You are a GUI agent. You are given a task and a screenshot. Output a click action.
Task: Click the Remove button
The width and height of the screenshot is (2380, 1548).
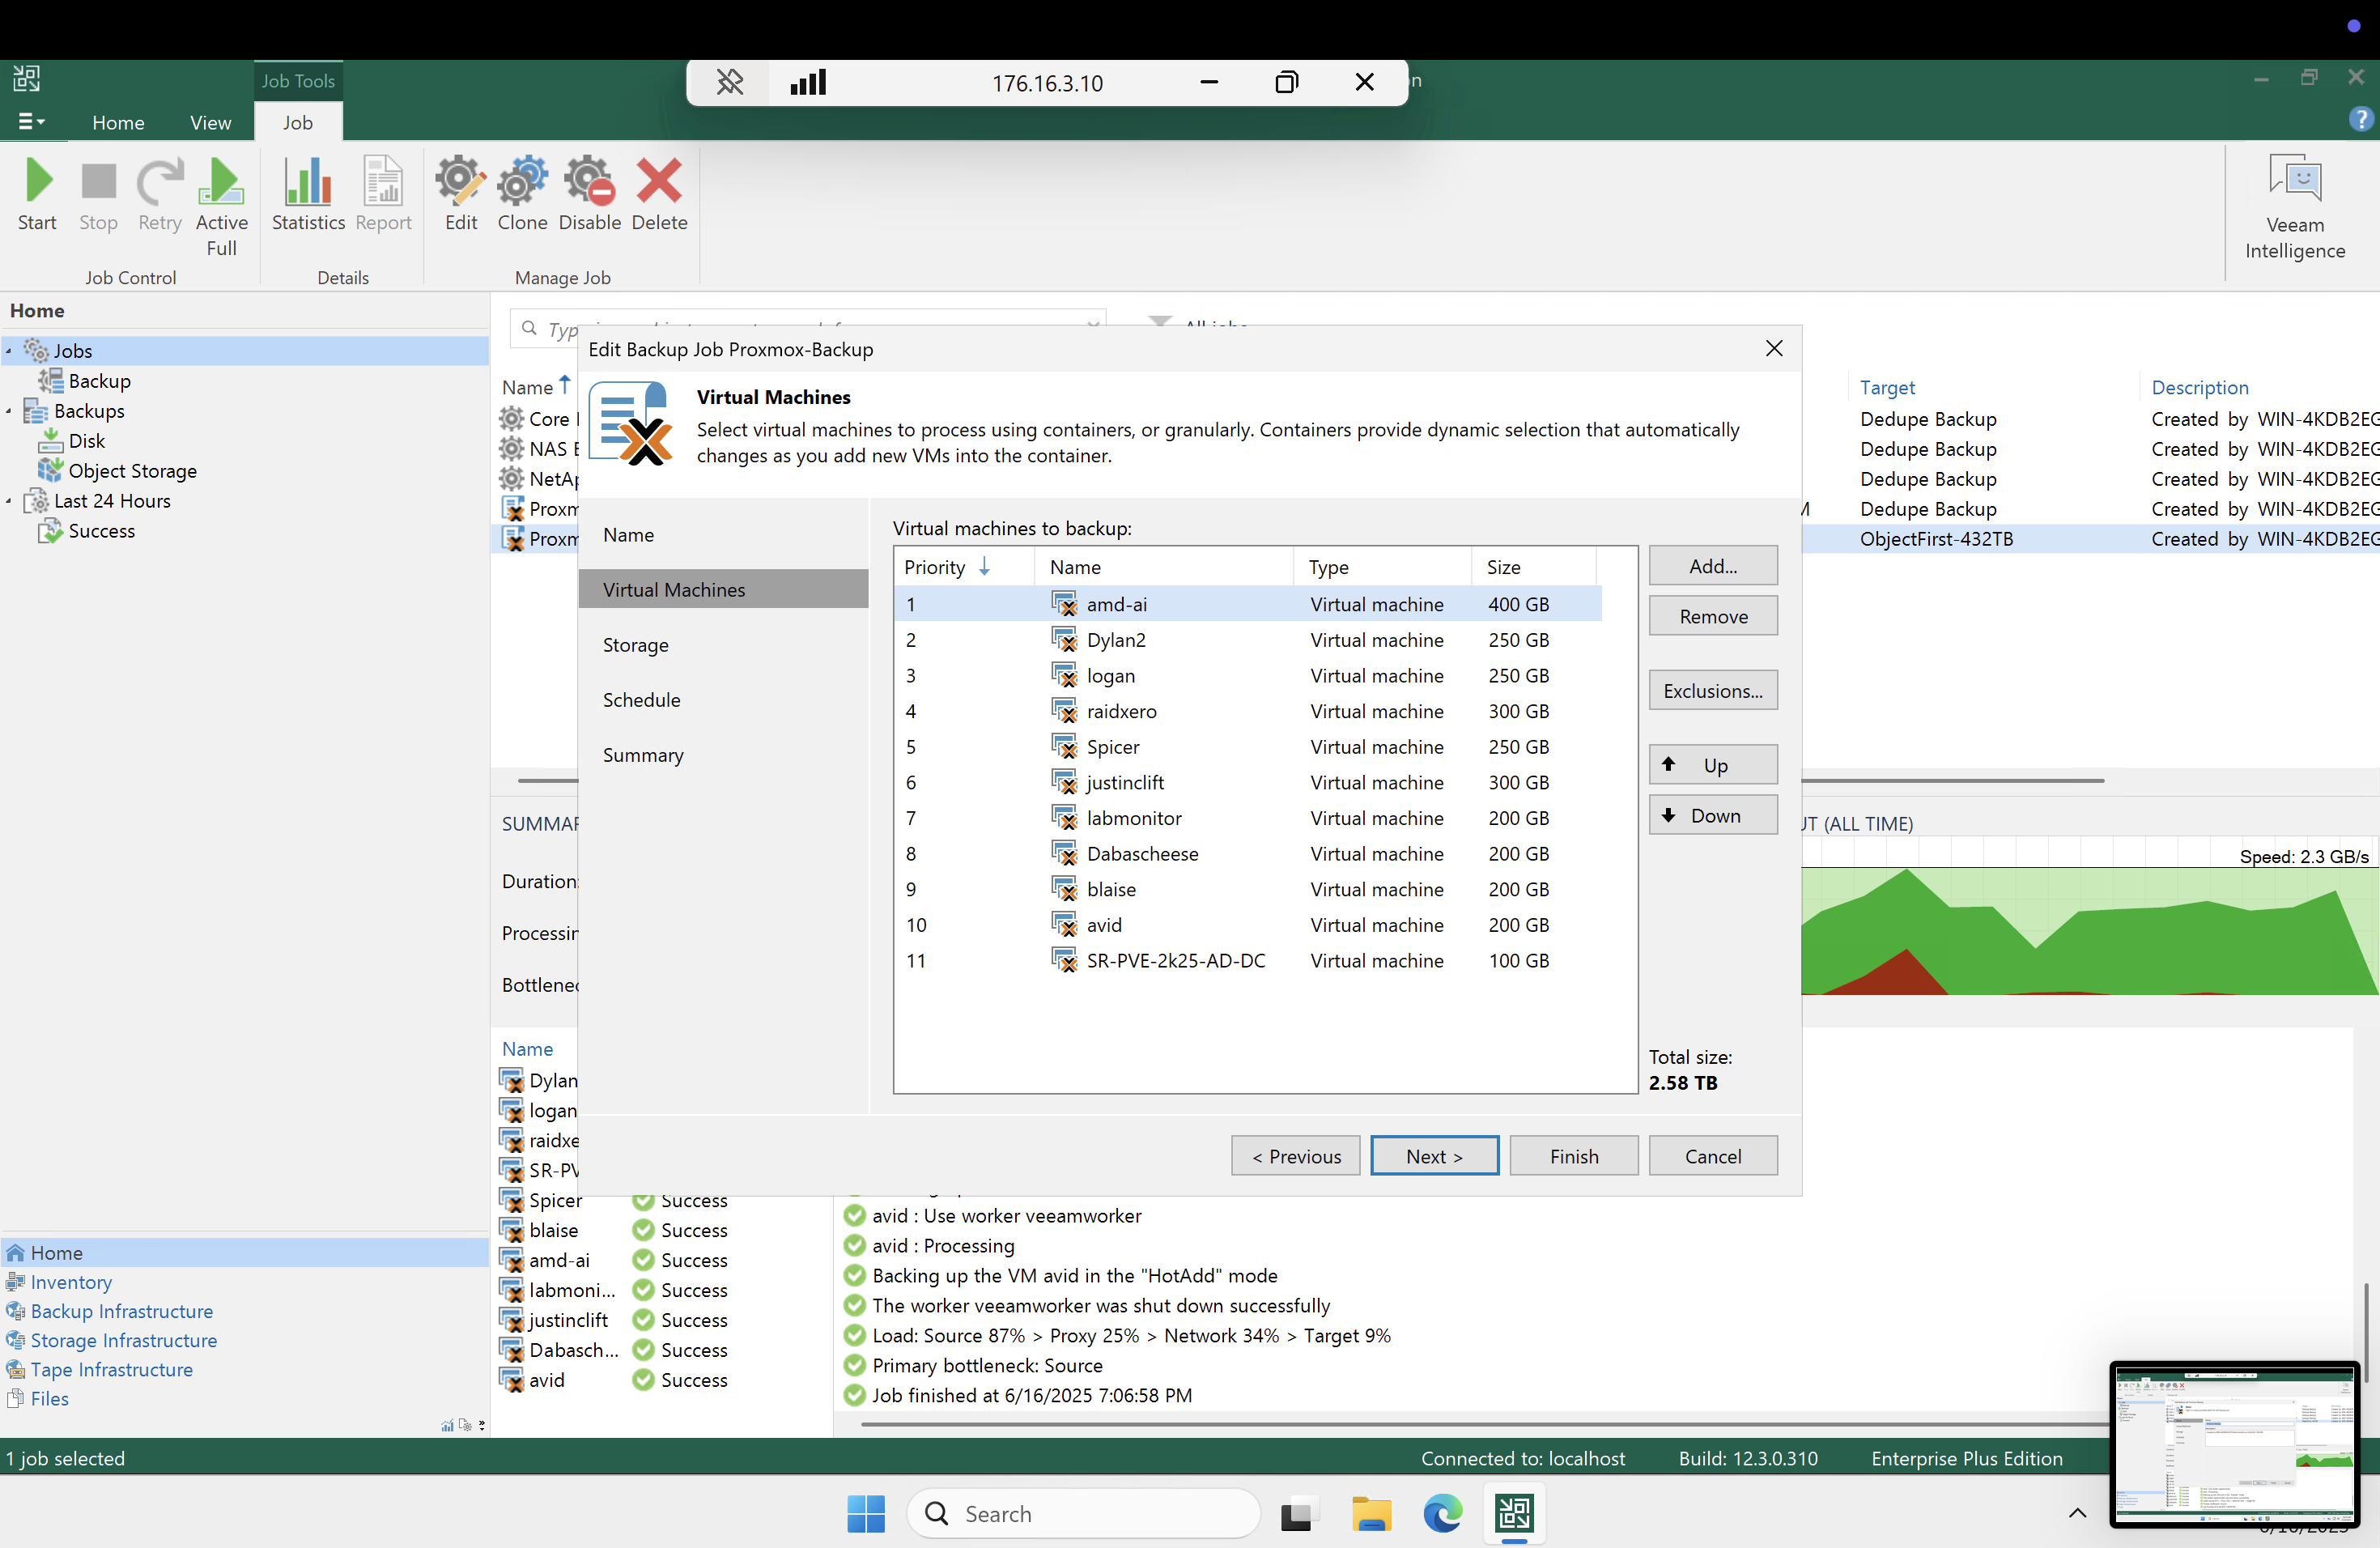[1713, 616]
